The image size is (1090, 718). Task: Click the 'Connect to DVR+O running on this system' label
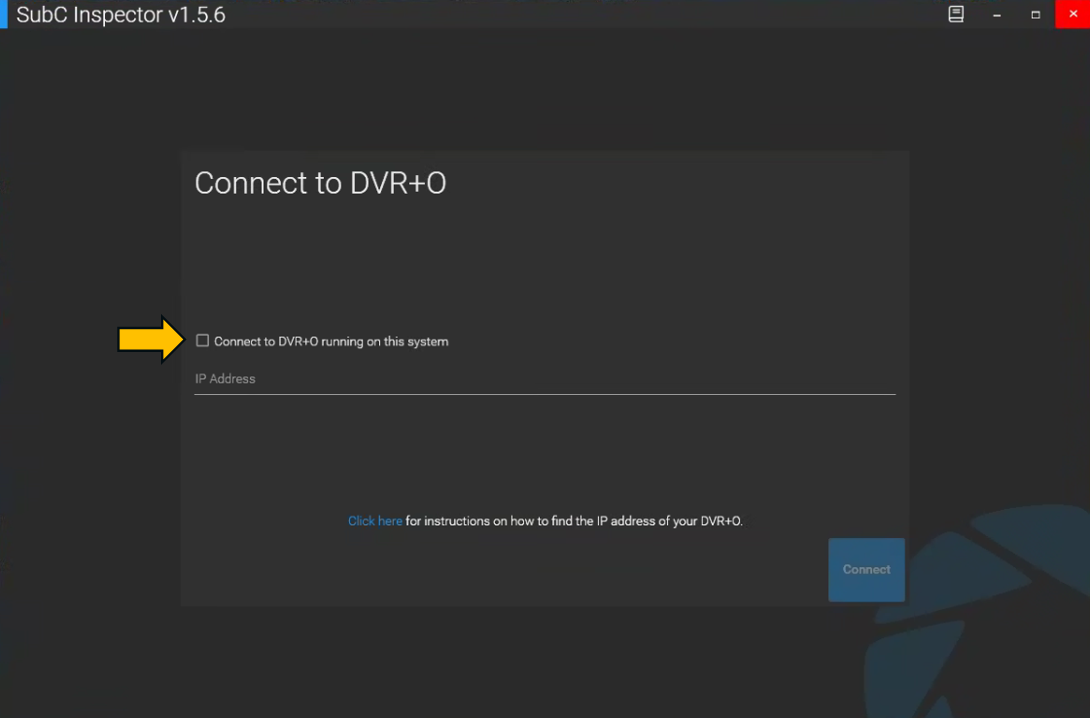pos(331,342)
